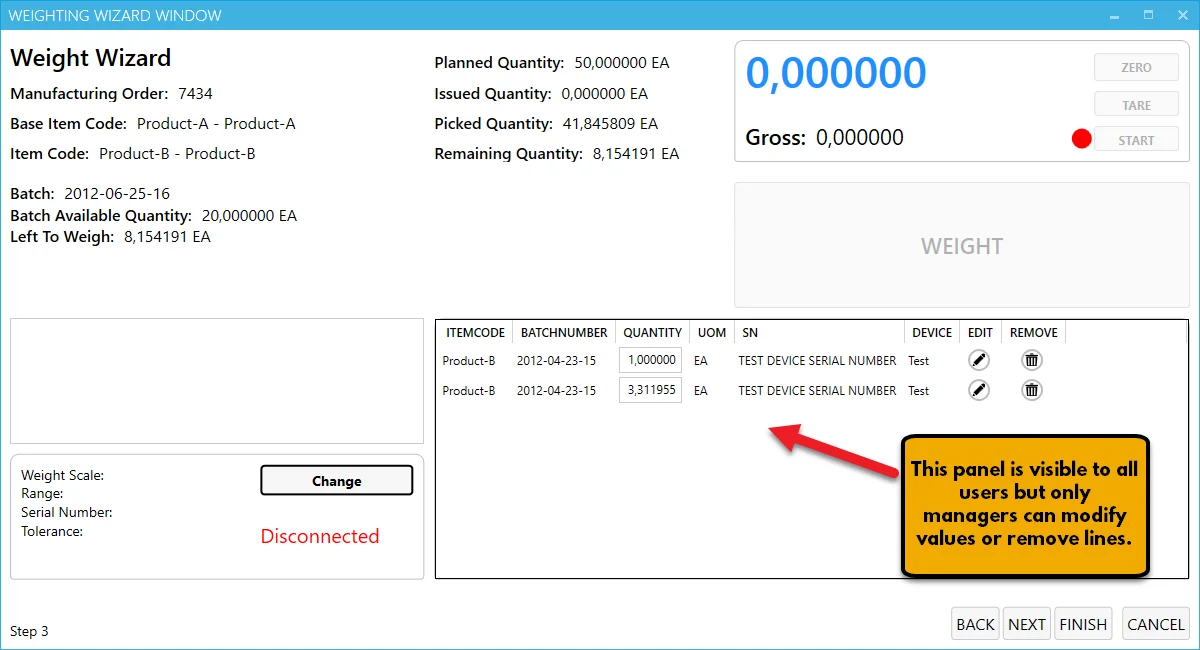The width and height of the screenshot is (1200, 650).
Task: Click the EDIT column header
Action: coord(981,332)
